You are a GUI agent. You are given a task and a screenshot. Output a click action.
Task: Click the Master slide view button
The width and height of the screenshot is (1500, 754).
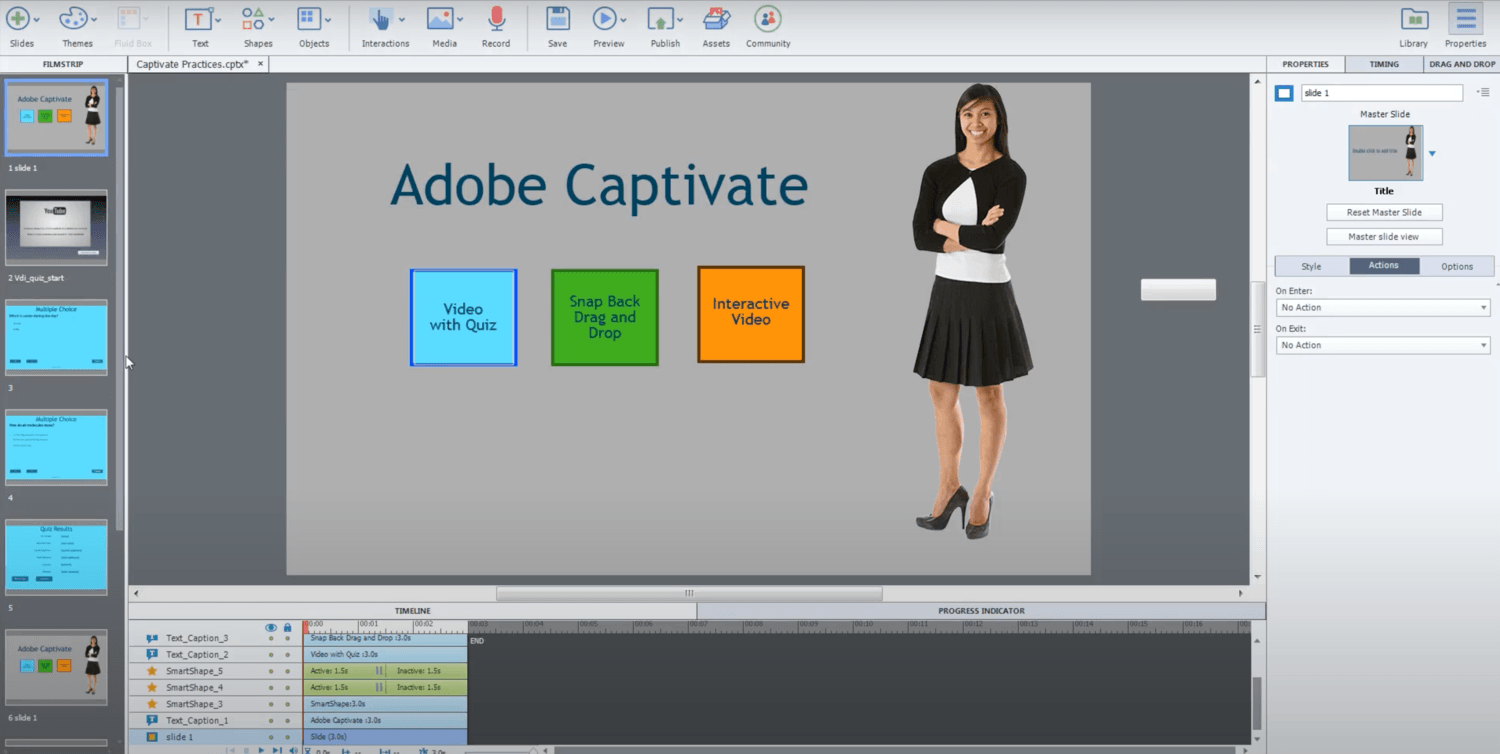coord(1384,237)
